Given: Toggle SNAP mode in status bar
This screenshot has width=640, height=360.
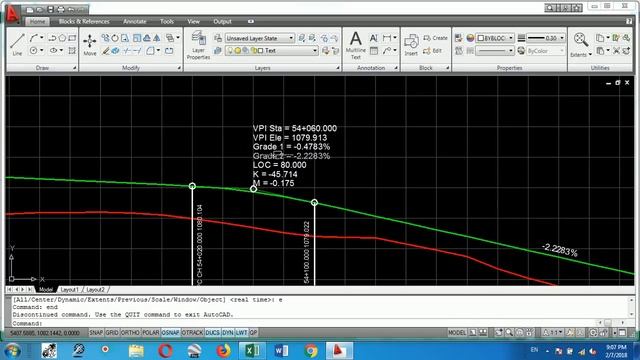Looking at the screenshot, I should tap(96, 333).
